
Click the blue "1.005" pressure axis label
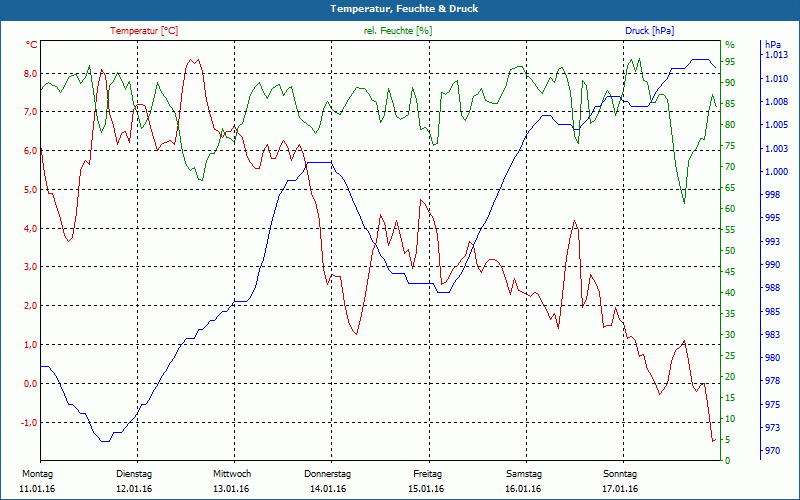776,125
